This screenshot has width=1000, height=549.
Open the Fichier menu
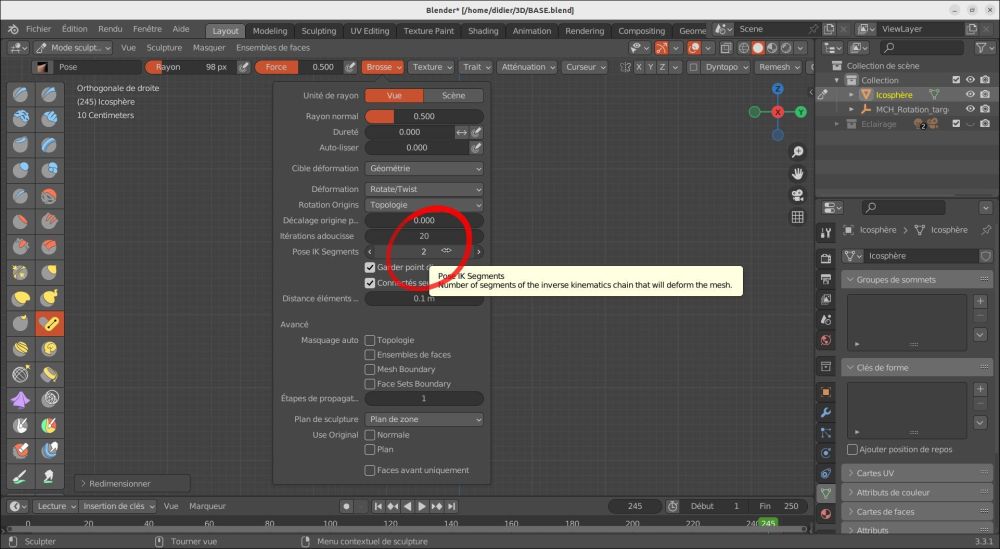pos(38,29)
